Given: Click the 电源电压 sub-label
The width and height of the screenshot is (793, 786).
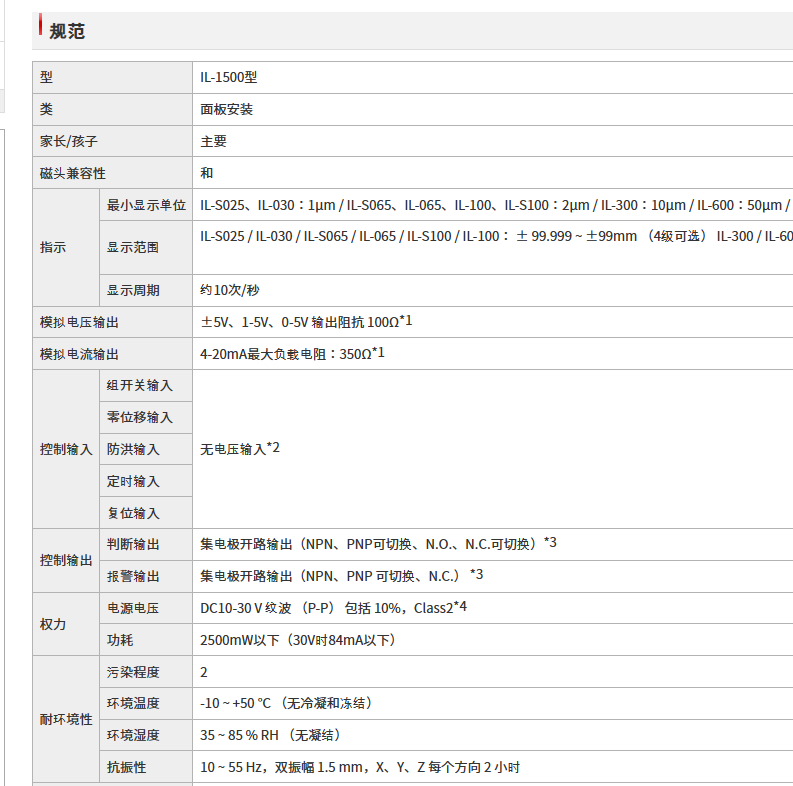Looking at the screenshot, I should pos(133,608).
